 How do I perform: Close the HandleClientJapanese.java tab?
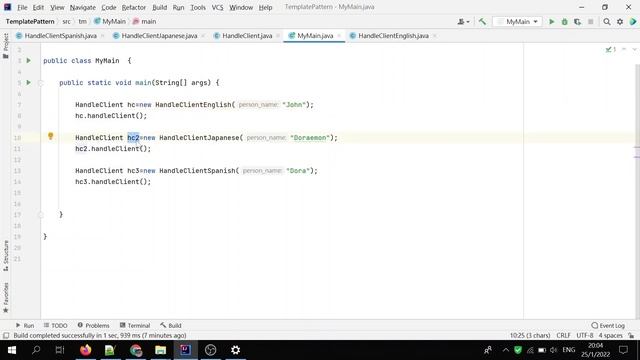203,36
